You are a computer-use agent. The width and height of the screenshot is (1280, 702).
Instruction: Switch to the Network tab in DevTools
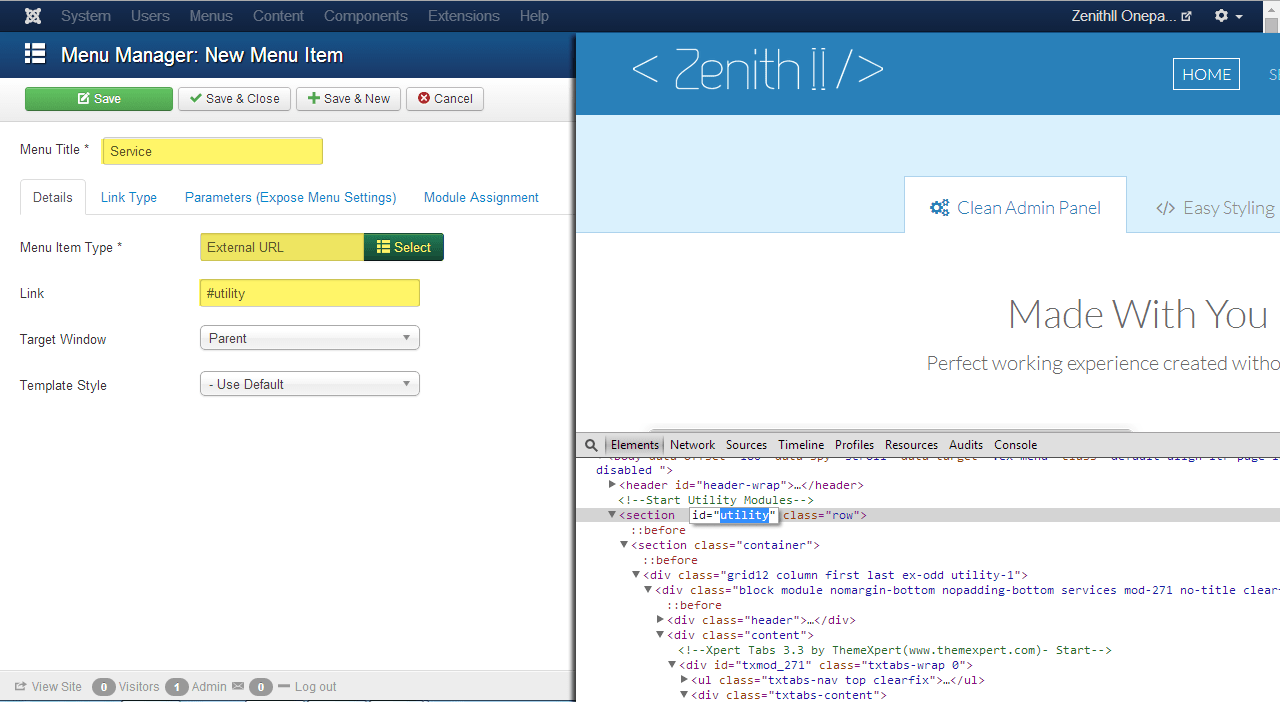tap(692, 445)
